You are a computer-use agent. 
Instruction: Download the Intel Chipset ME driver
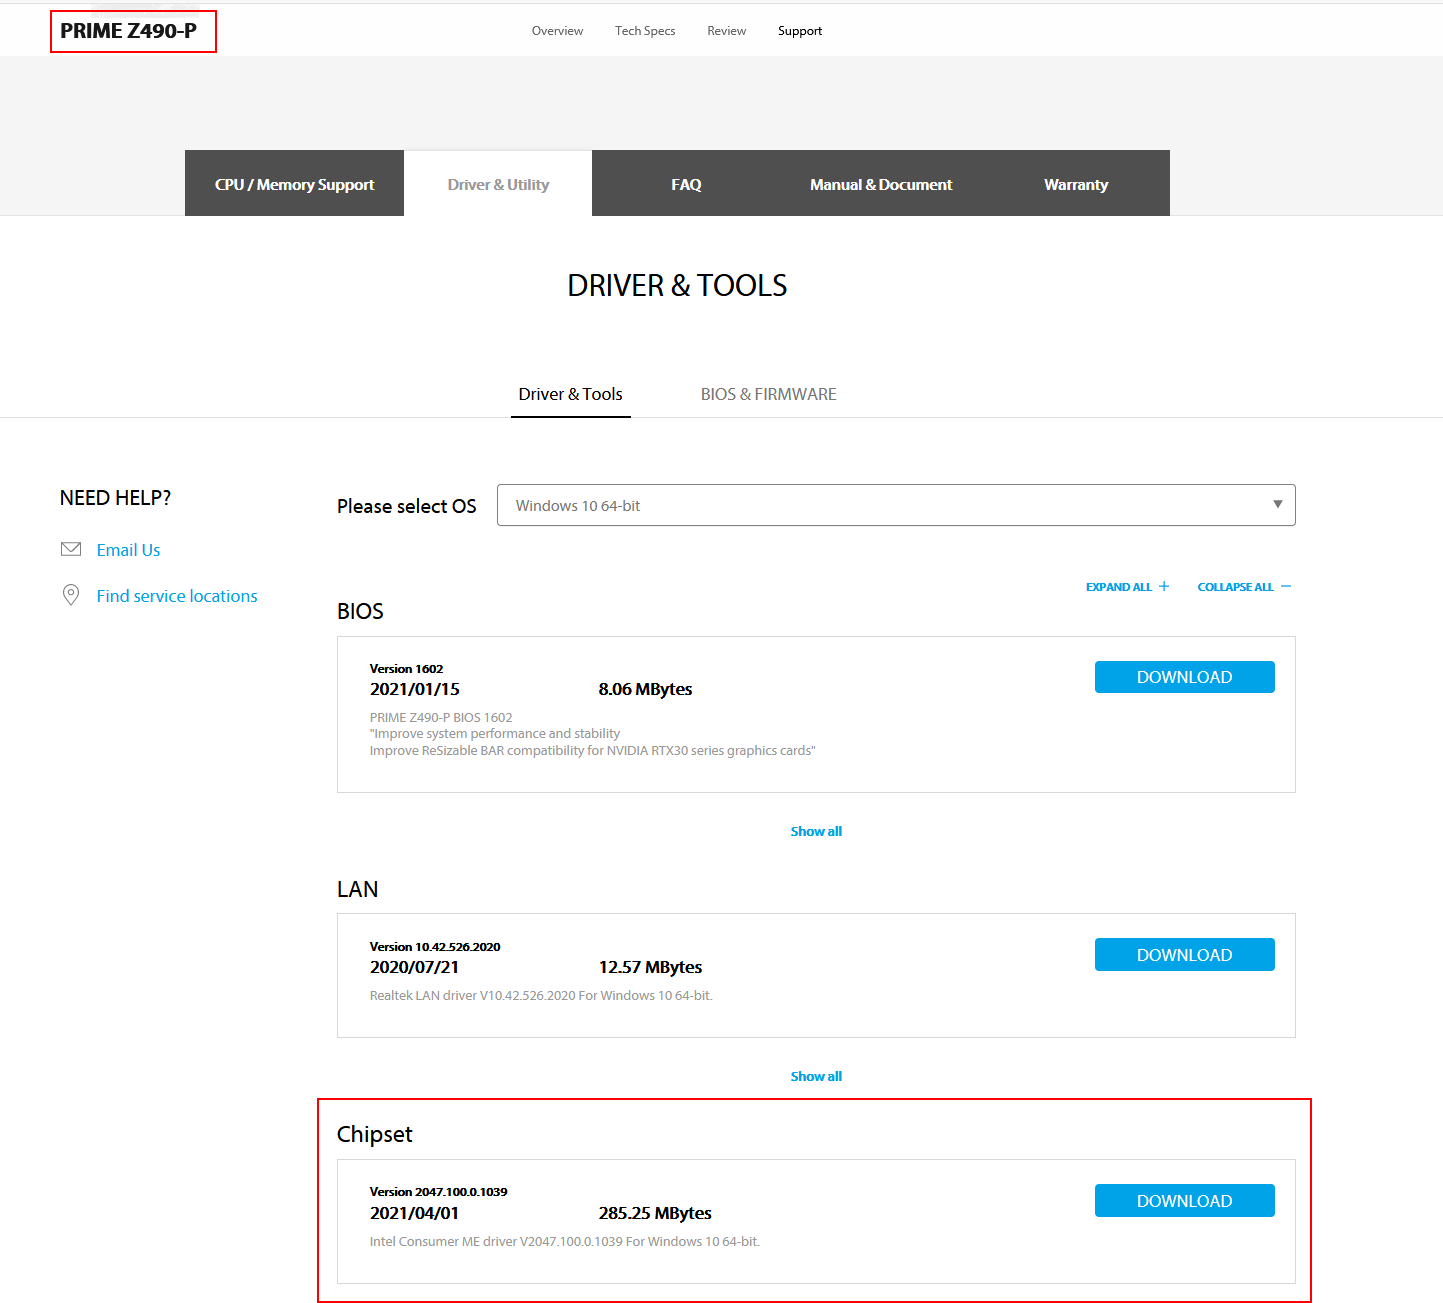[1184, 1201]
